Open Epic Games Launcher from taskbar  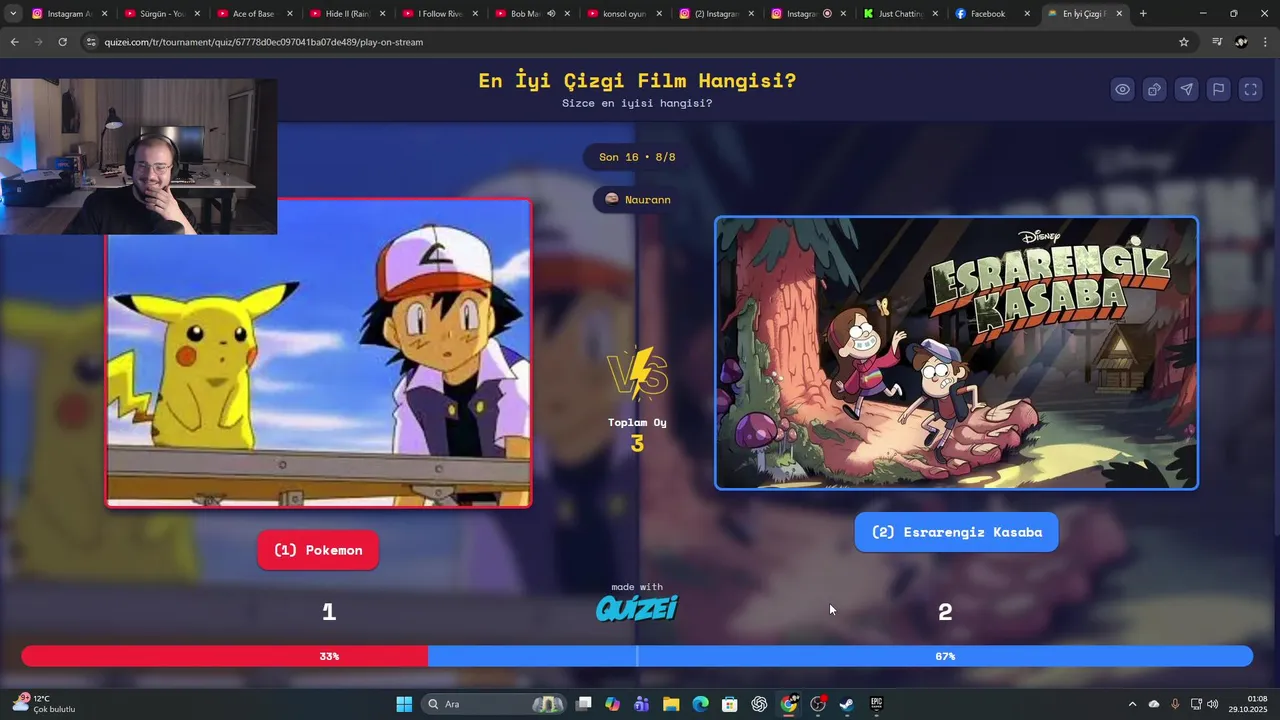pyautogui.click(x=877, y=704)
